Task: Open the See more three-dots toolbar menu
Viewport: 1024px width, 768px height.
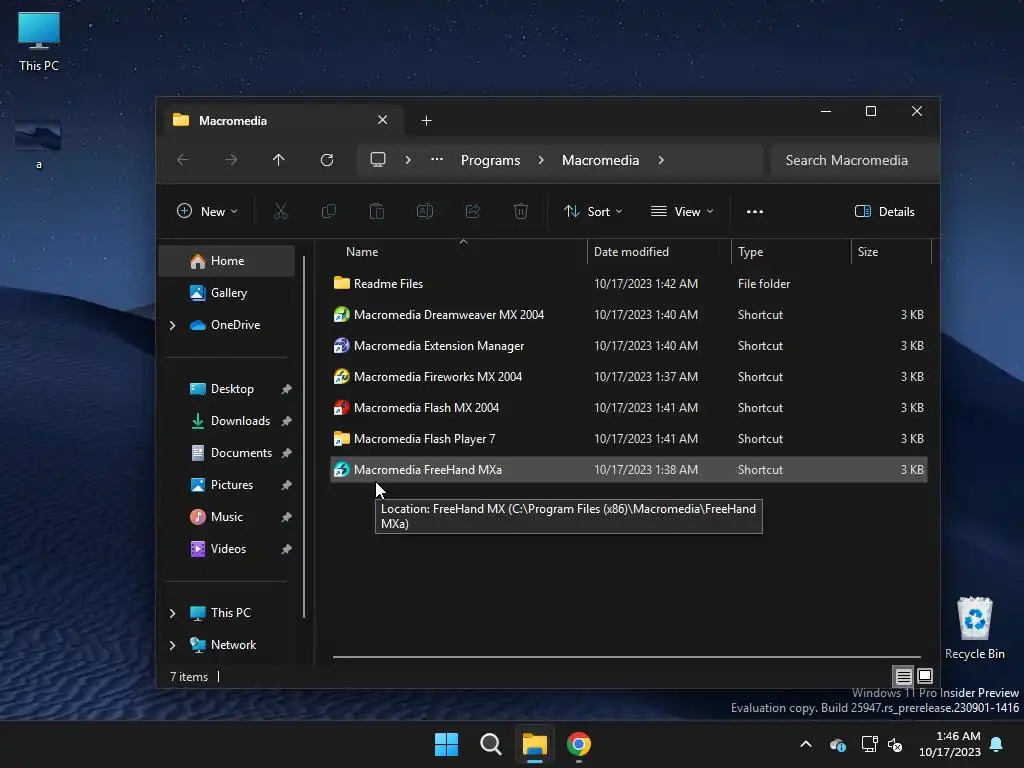Action: point(755,212)
